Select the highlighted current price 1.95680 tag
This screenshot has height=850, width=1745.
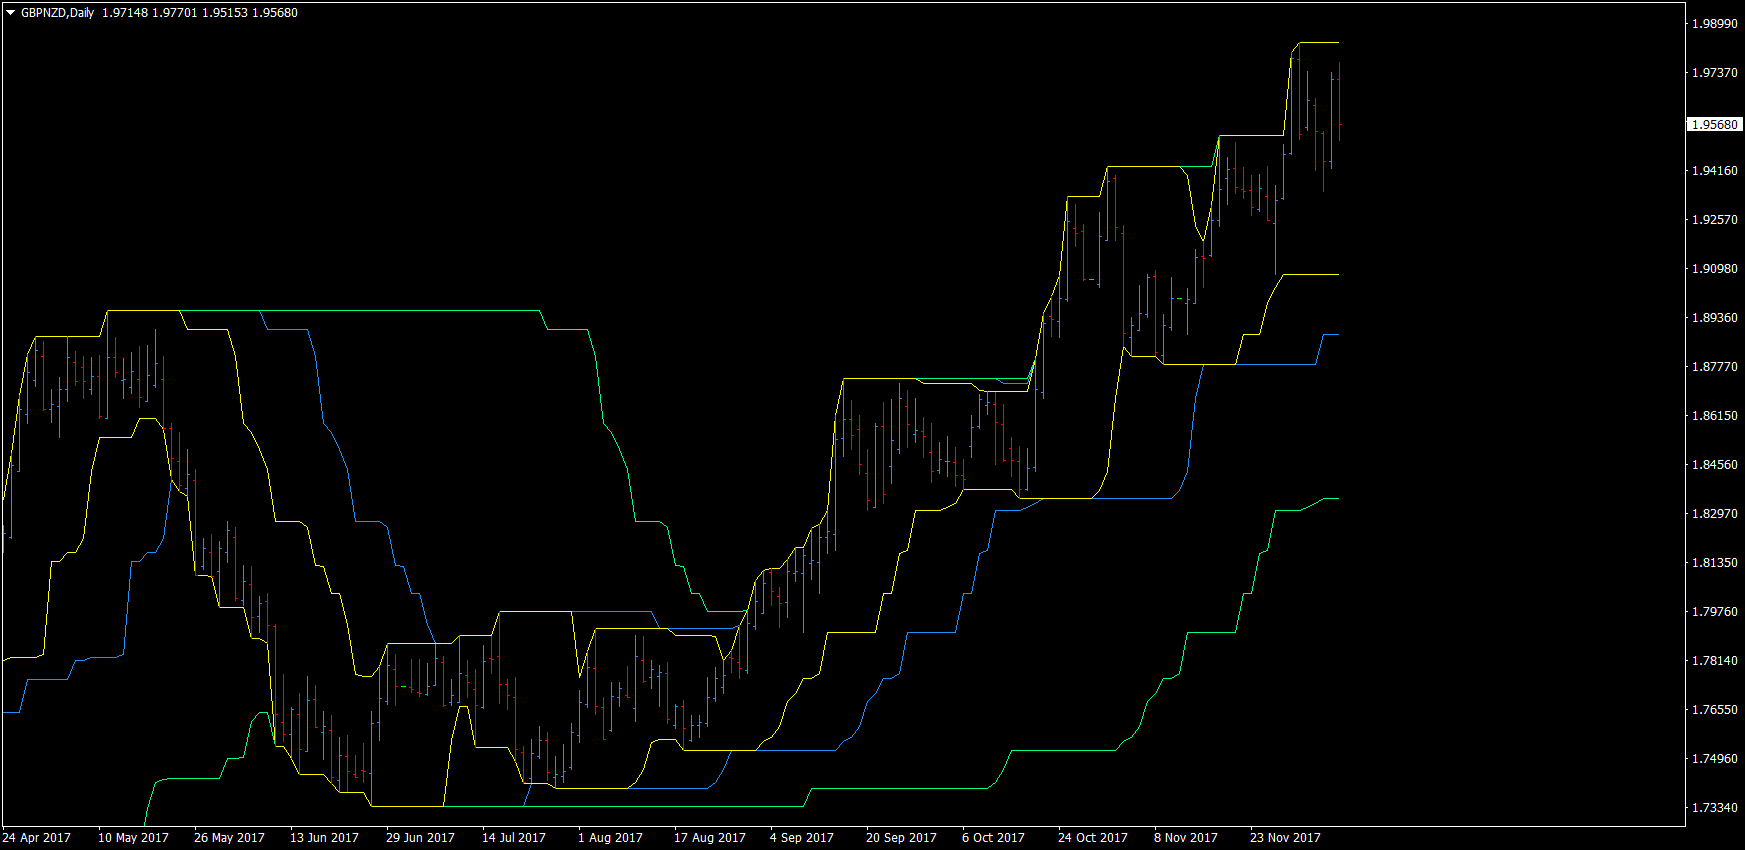click(x=1714, y=125)
